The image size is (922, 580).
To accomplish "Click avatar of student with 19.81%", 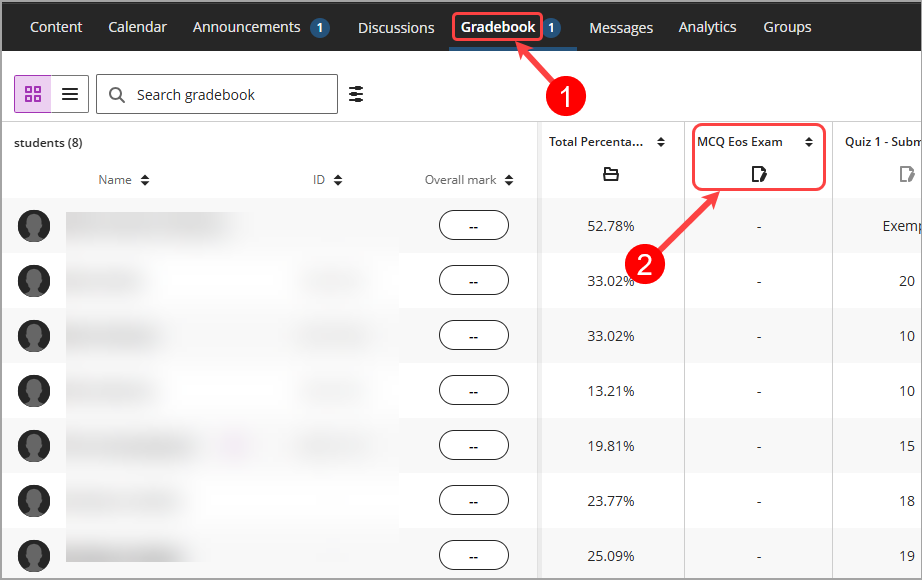I will tap(34, 446).
